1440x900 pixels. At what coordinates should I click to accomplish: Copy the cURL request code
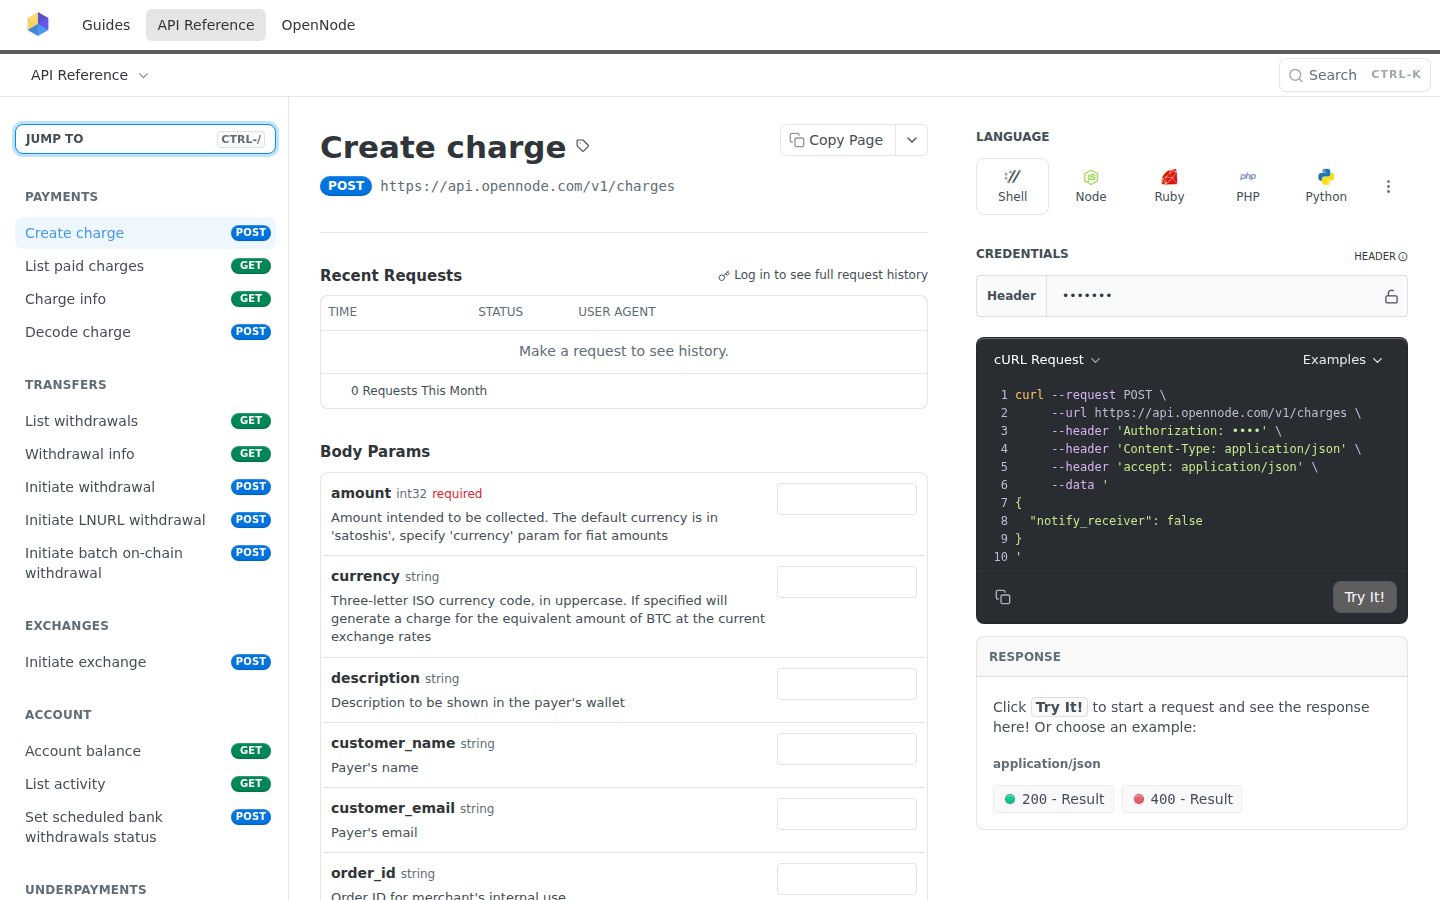1003,597
